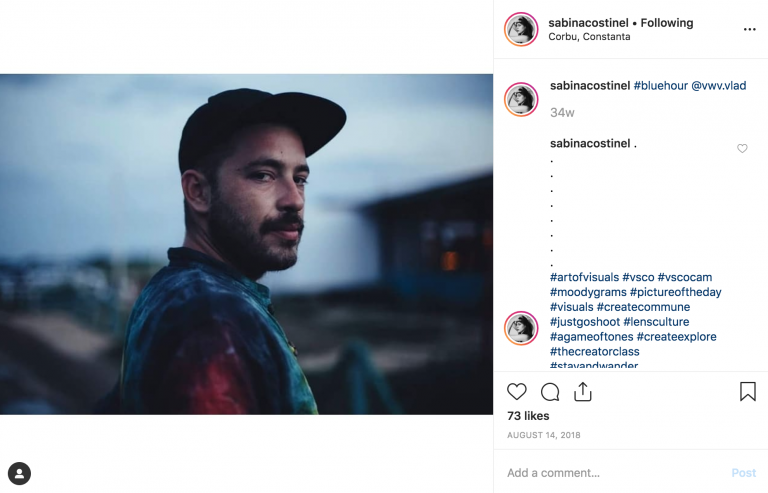Like the post with heart icon
This screenshot has width=768, height=493.
click(x=517, y=392)
